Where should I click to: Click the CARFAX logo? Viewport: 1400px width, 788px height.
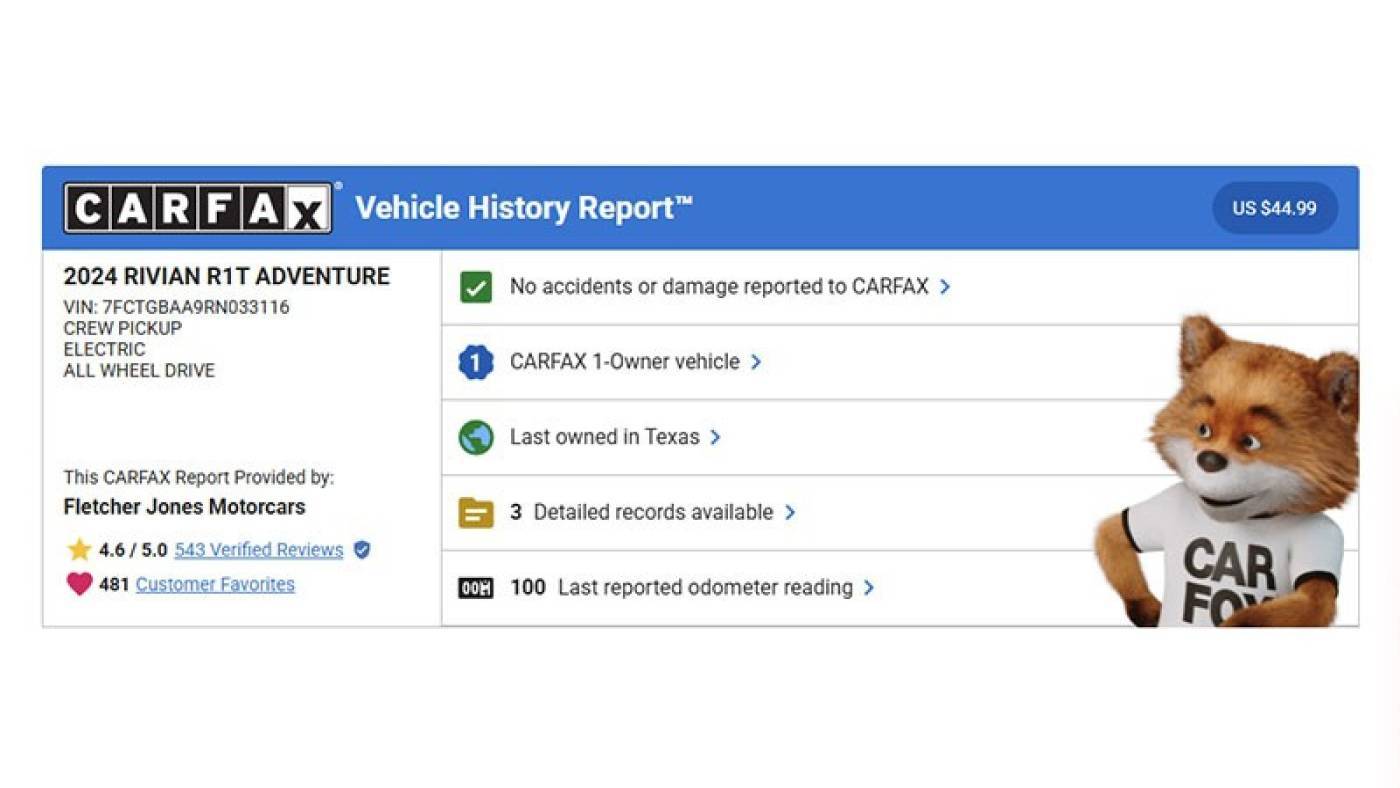[x=198, y=208]
